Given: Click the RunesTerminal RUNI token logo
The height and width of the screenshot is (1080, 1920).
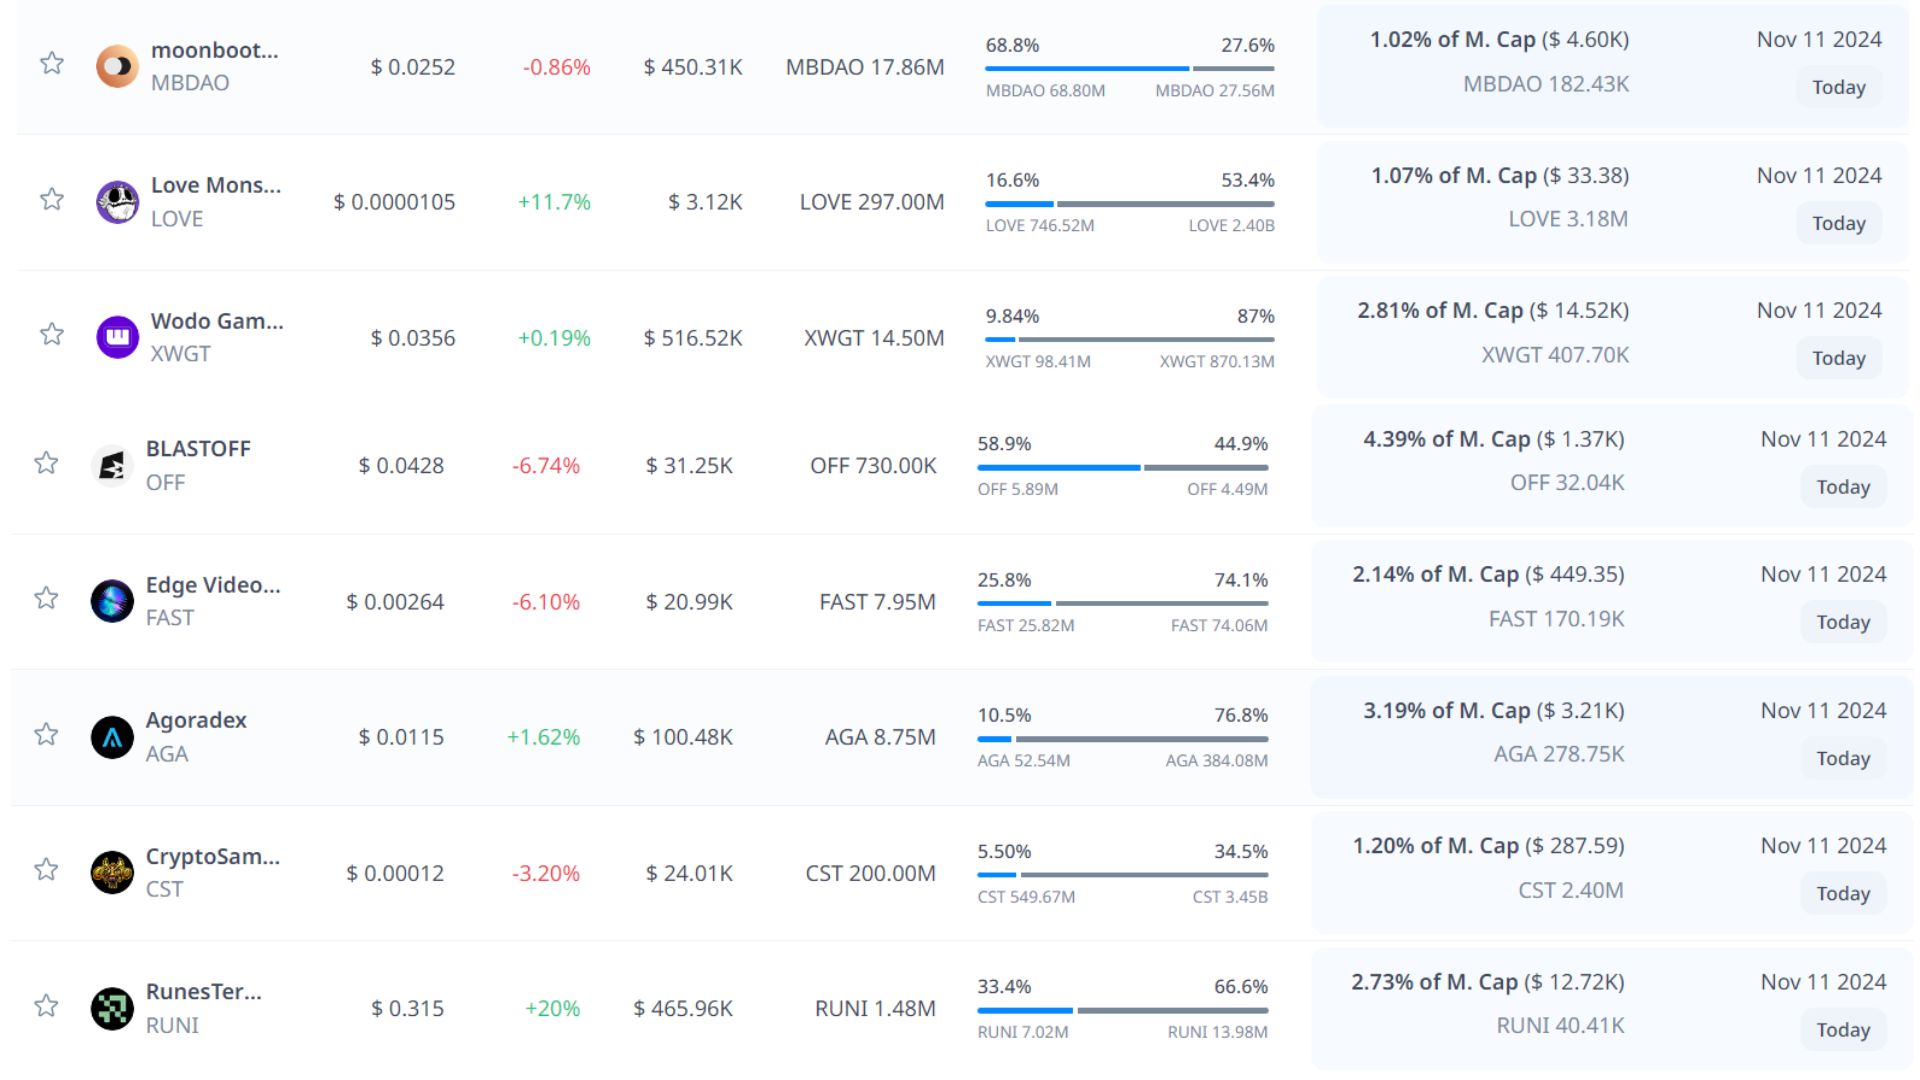Looking at the screenshot, I should [x=112, y=1008].
